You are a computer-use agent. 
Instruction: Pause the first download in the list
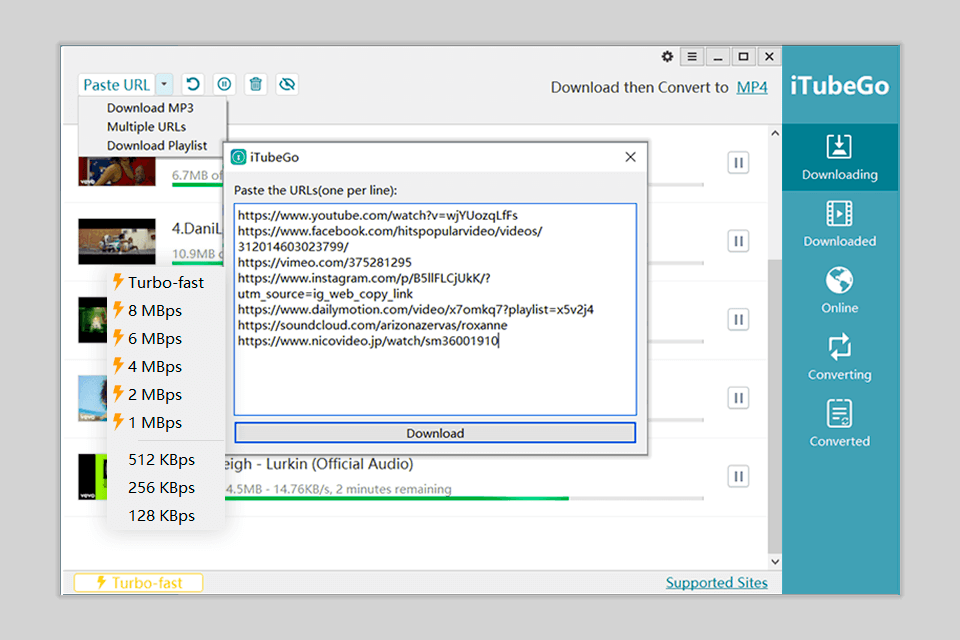[x=738, y=162]
